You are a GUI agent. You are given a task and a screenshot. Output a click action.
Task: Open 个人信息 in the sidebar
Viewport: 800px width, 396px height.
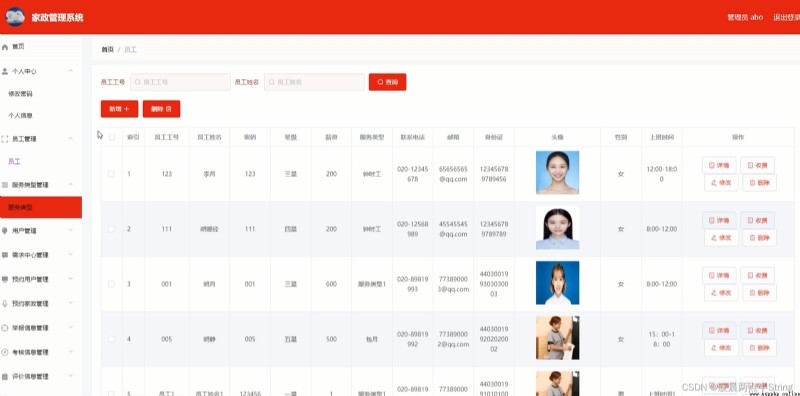coord(20,116)
